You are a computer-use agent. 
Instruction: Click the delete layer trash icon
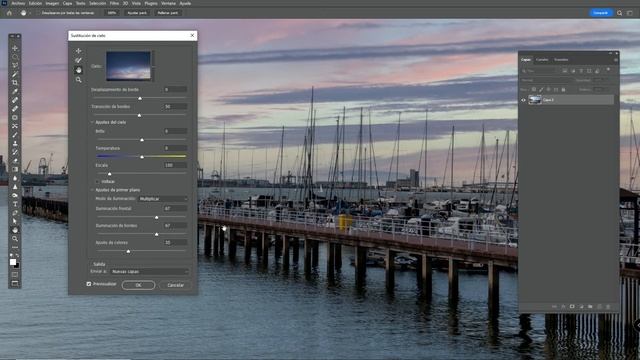tap(608, 307)
